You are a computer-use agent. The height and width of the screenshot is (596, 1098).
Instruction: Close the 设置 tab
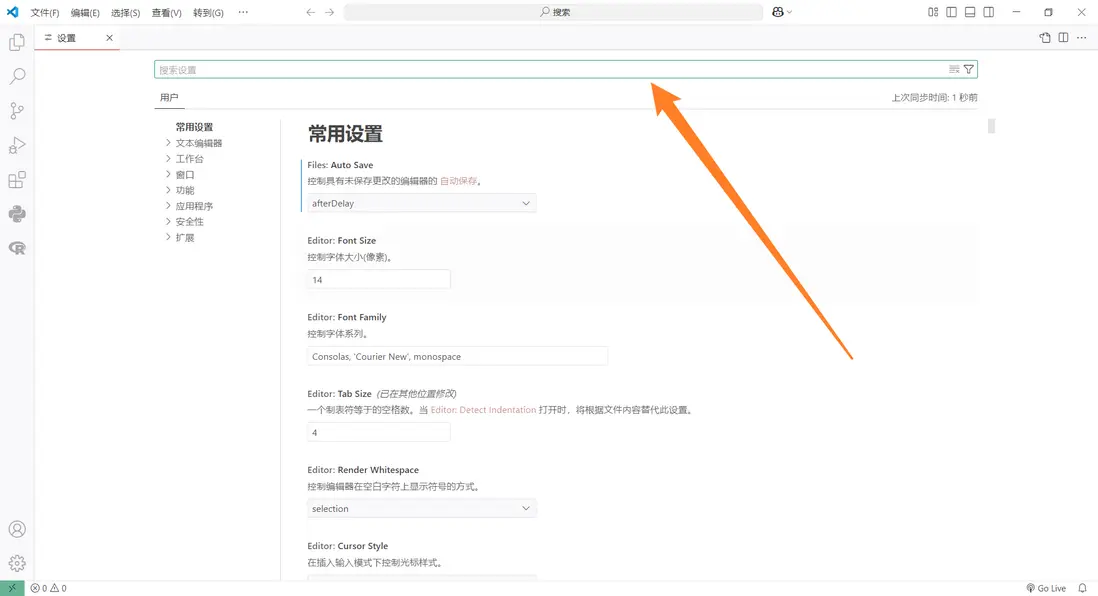click(x=109, y=38)
